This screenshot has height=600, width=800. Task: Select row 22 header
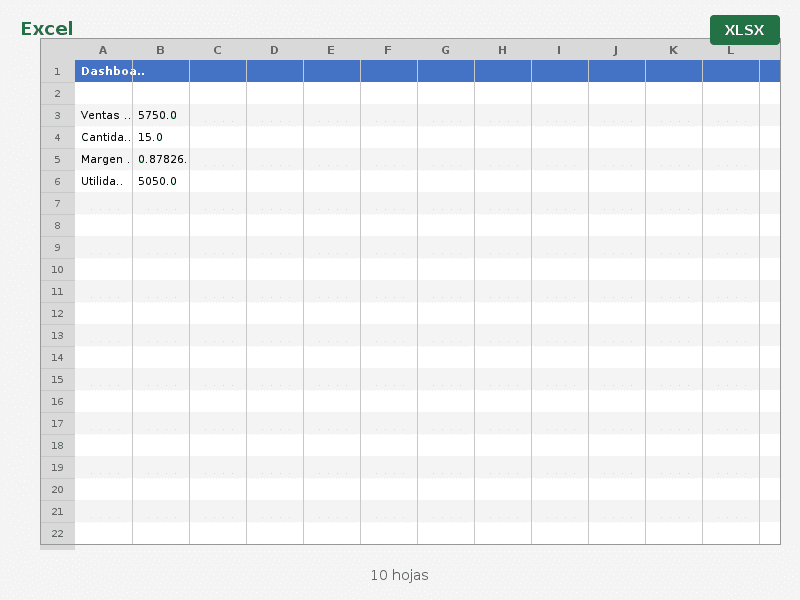[x=57, y=533]
